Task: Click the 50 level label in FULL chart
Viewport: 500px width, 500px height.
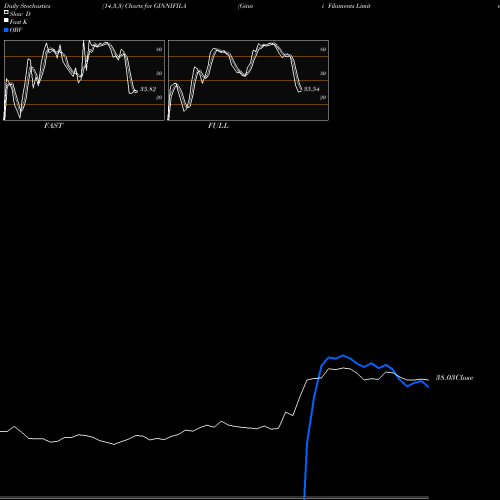Action: [x=323, y=73]
